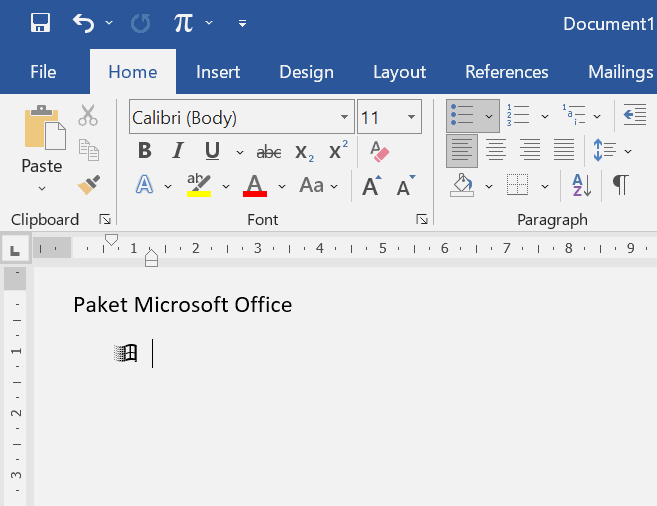Switch to the Layout tab
The image size is (657, 506).
point(399,72)
